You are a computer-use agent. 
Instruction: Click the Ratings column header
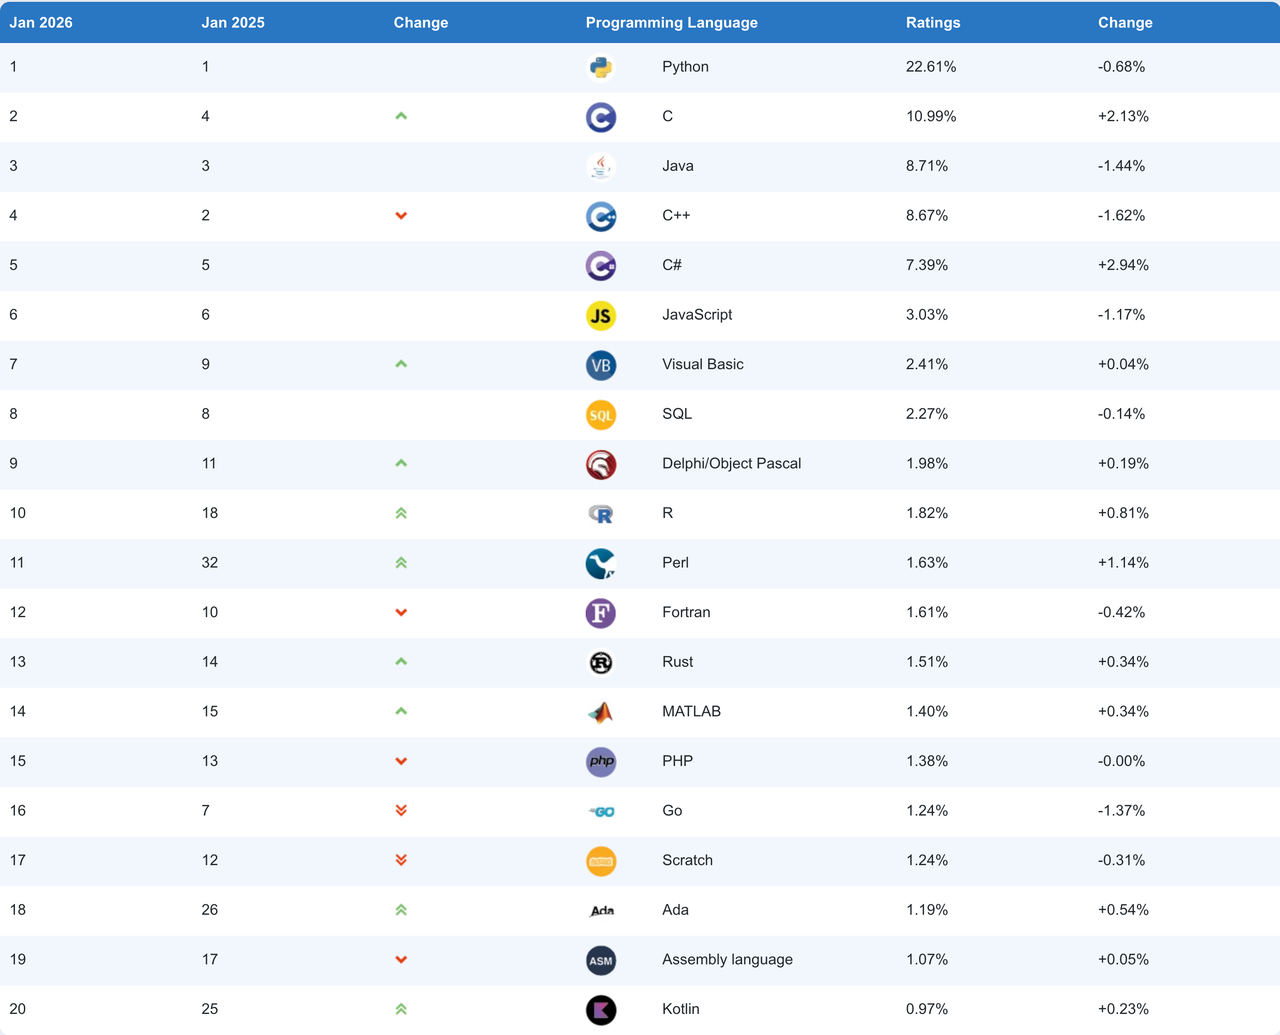click(932, 22)
